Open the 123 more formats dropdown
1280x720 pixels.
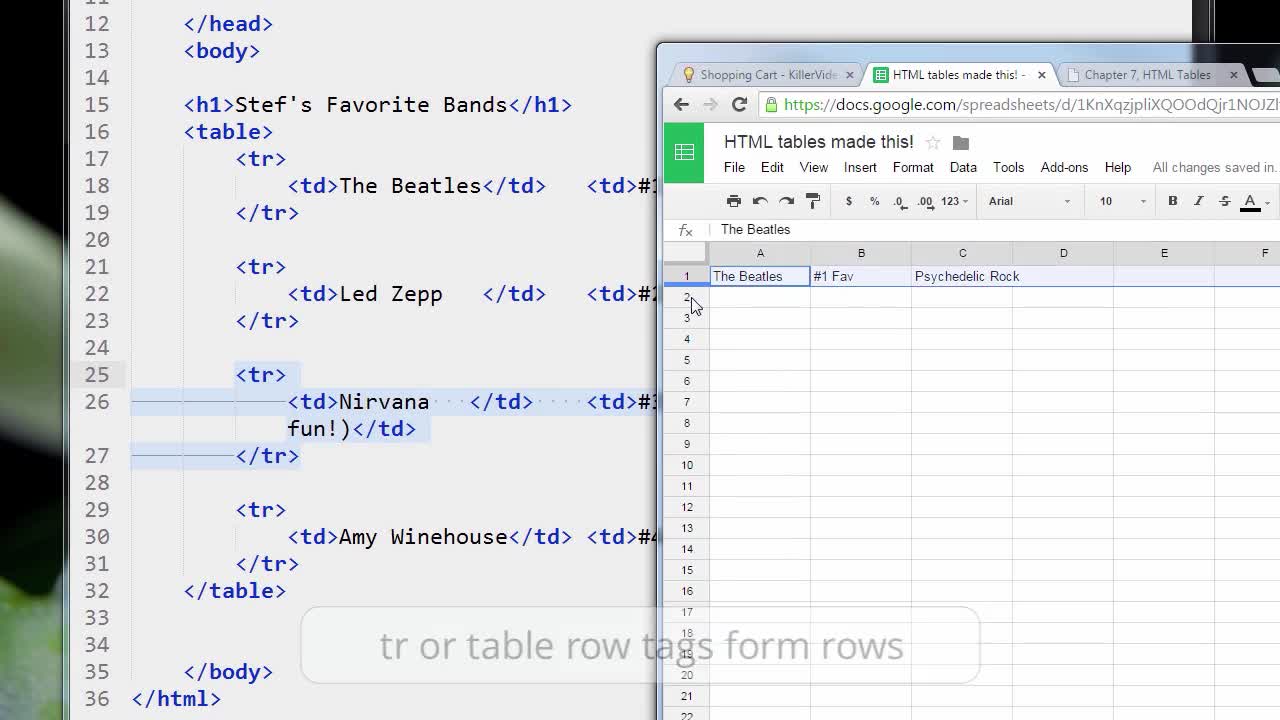click(954, 201)
